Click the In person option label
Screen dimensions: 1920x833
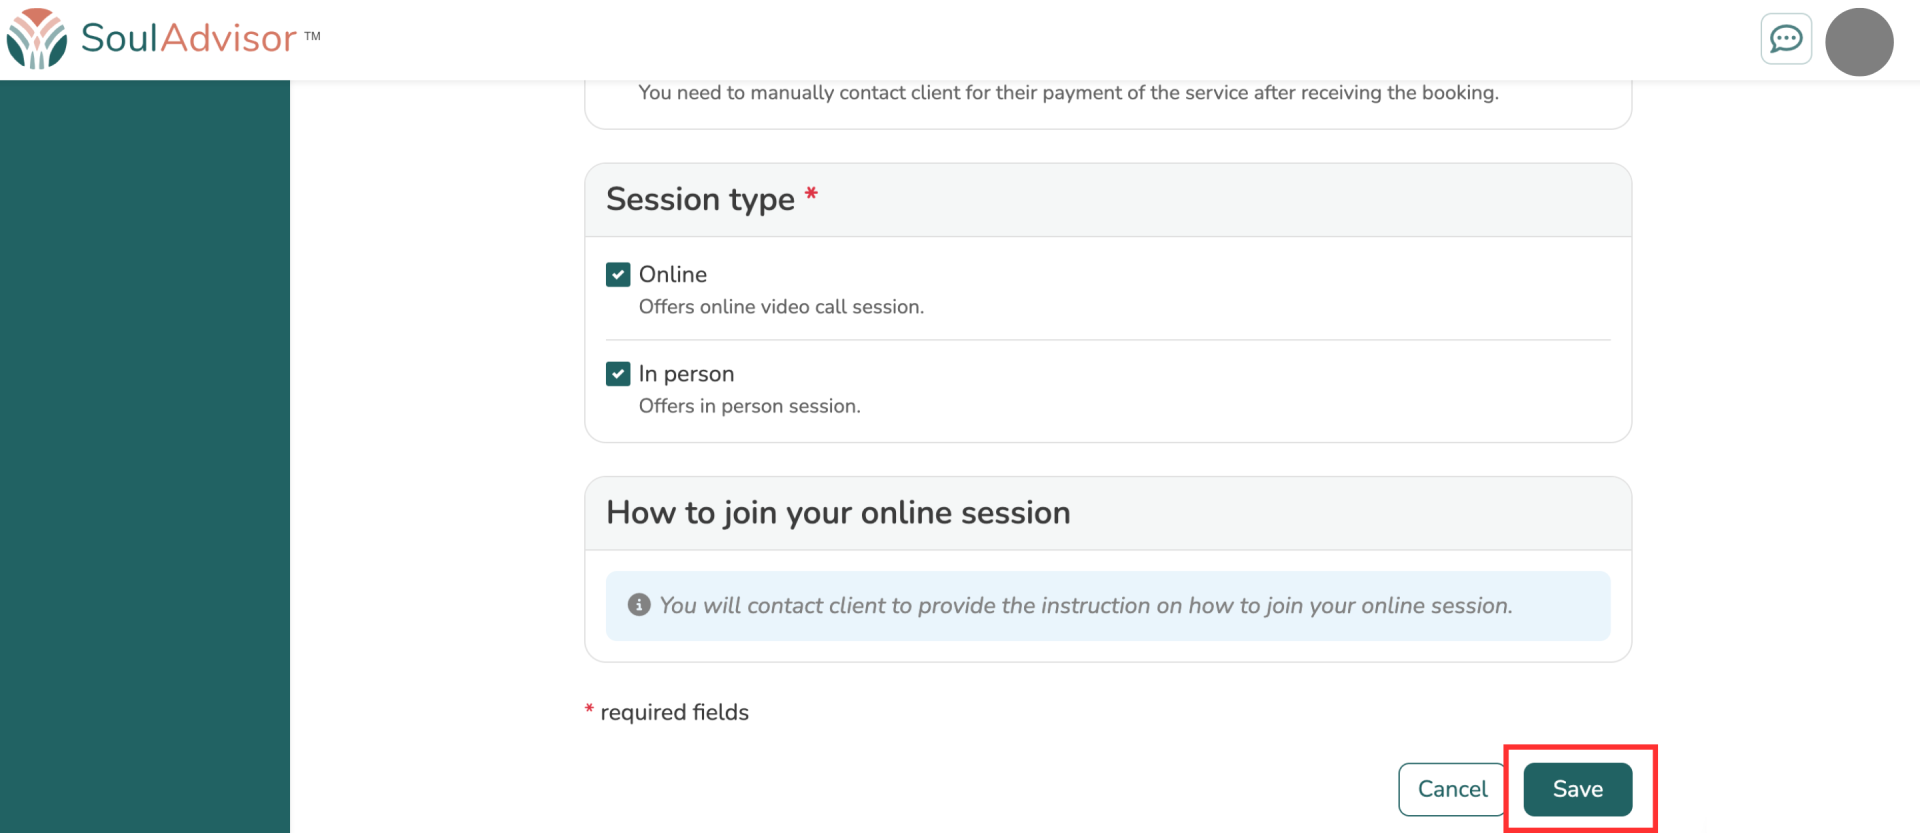[686, 374]
